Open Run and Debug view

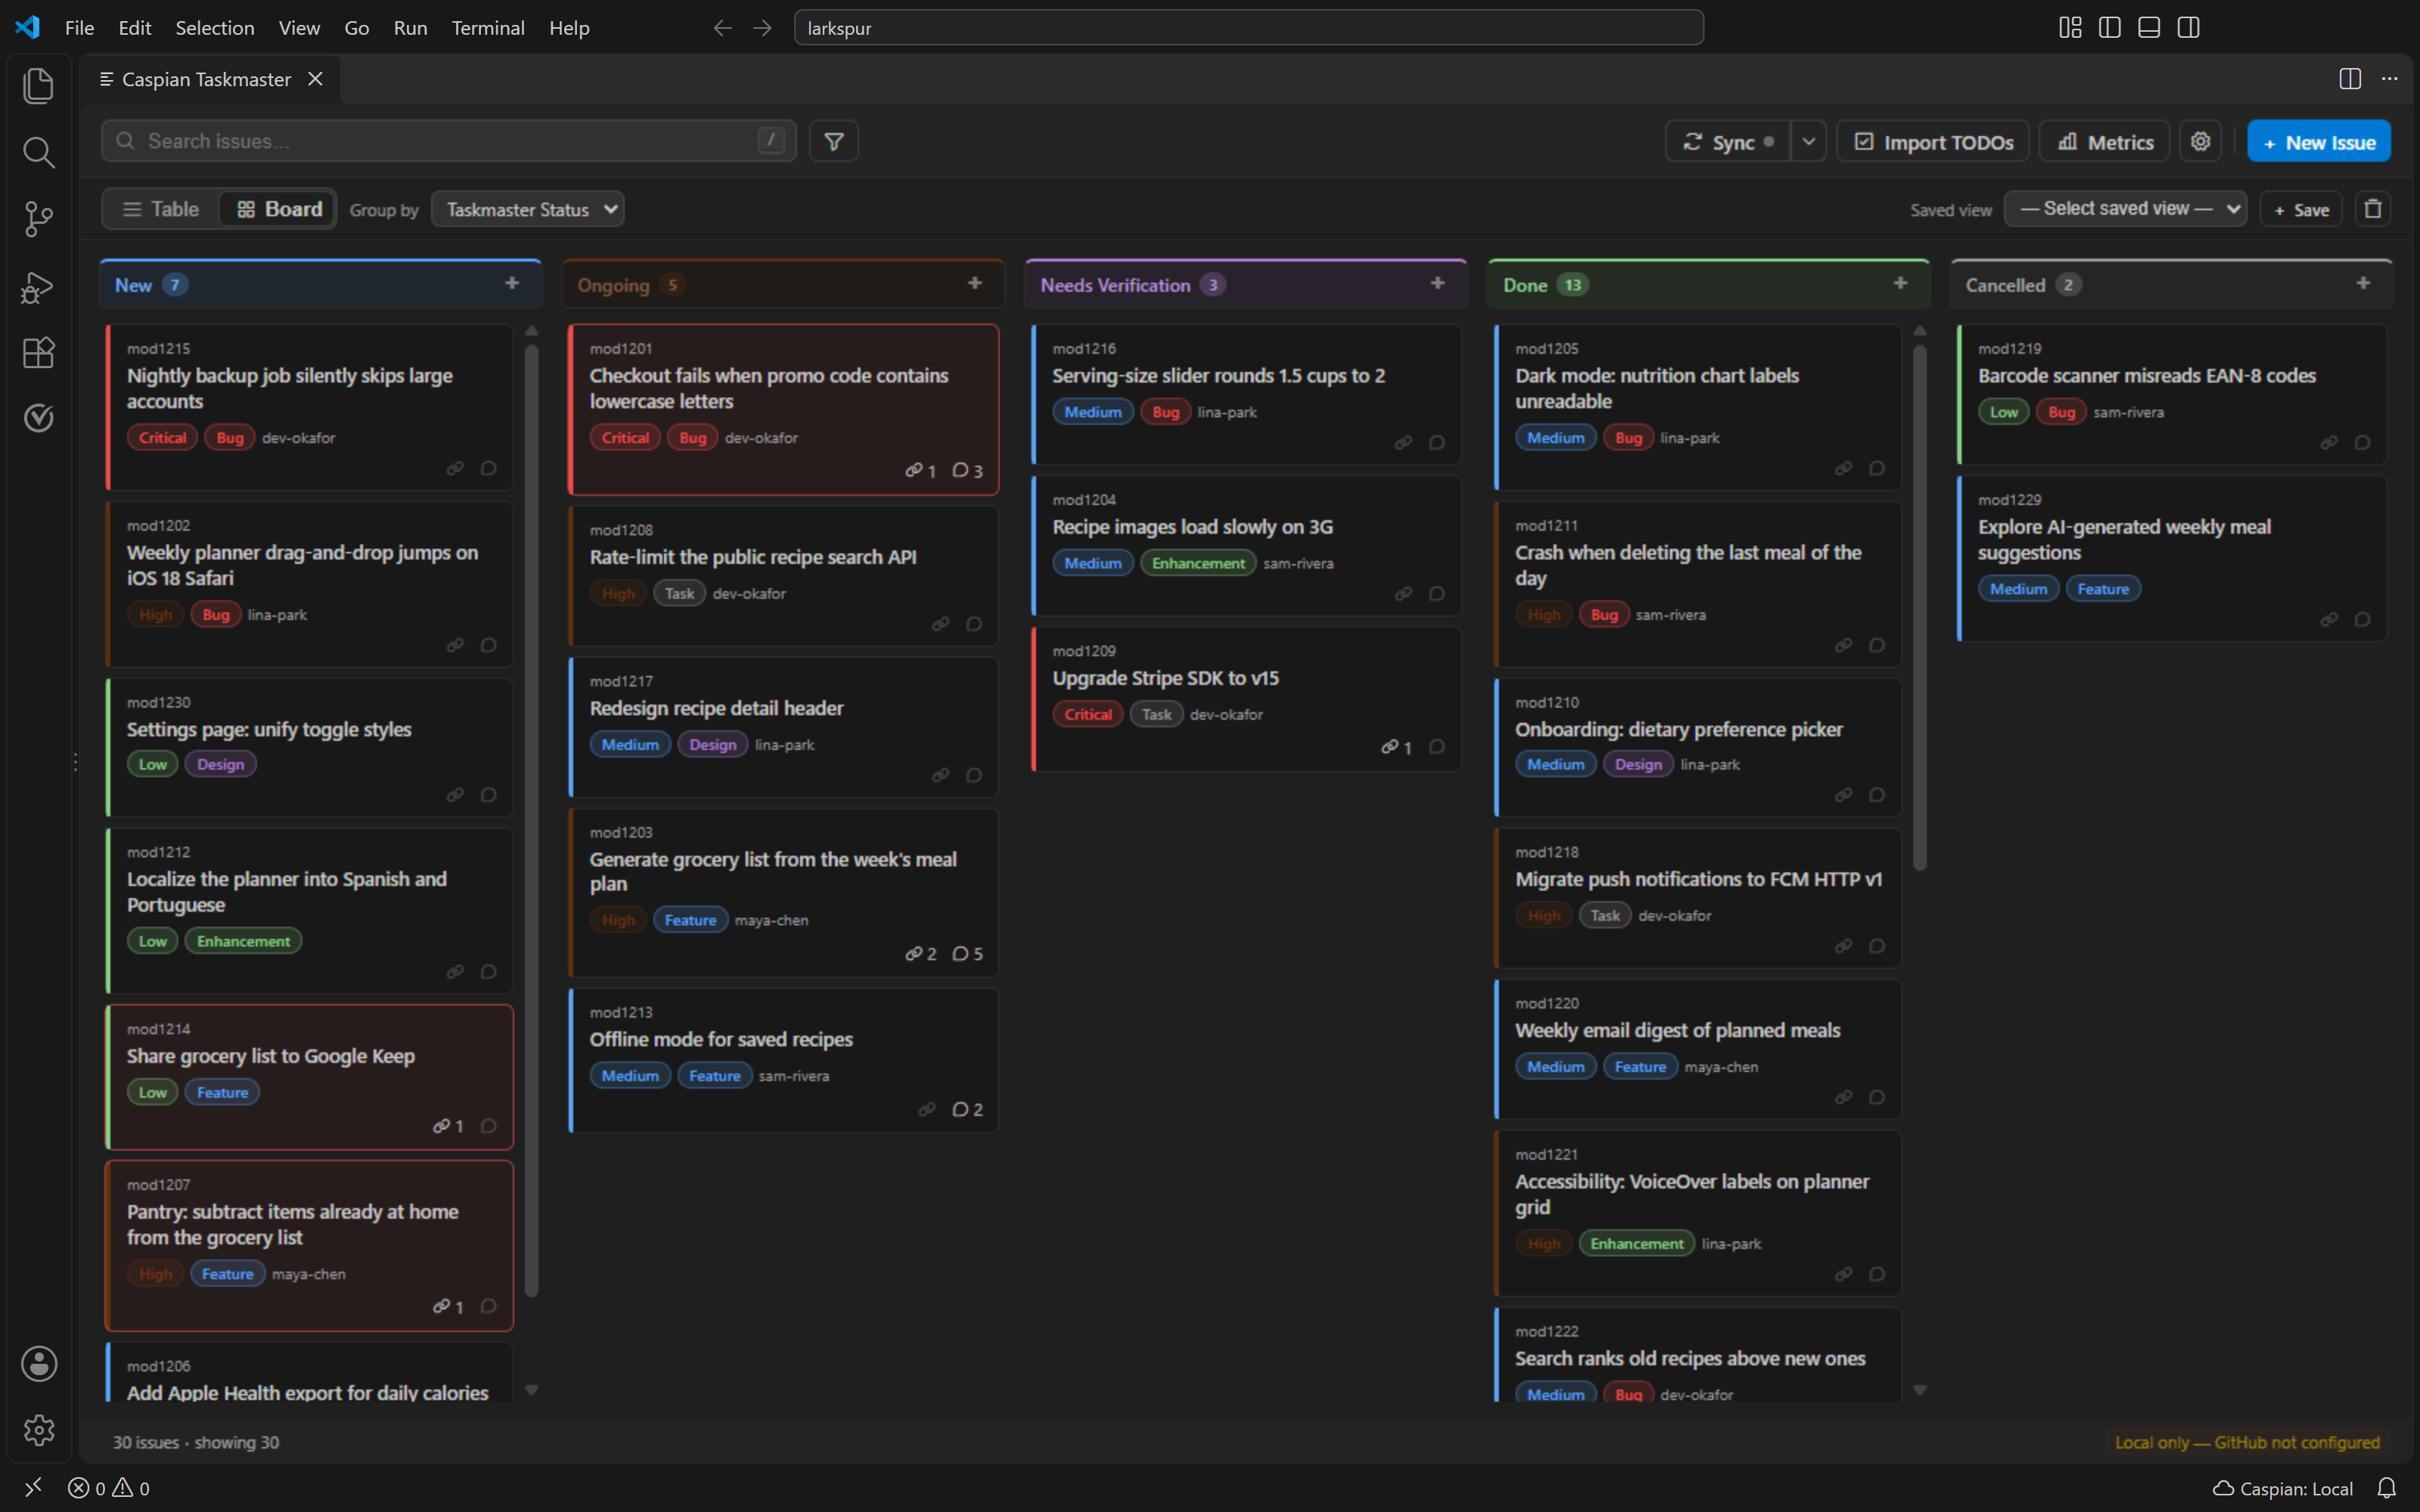coord(38,287)
